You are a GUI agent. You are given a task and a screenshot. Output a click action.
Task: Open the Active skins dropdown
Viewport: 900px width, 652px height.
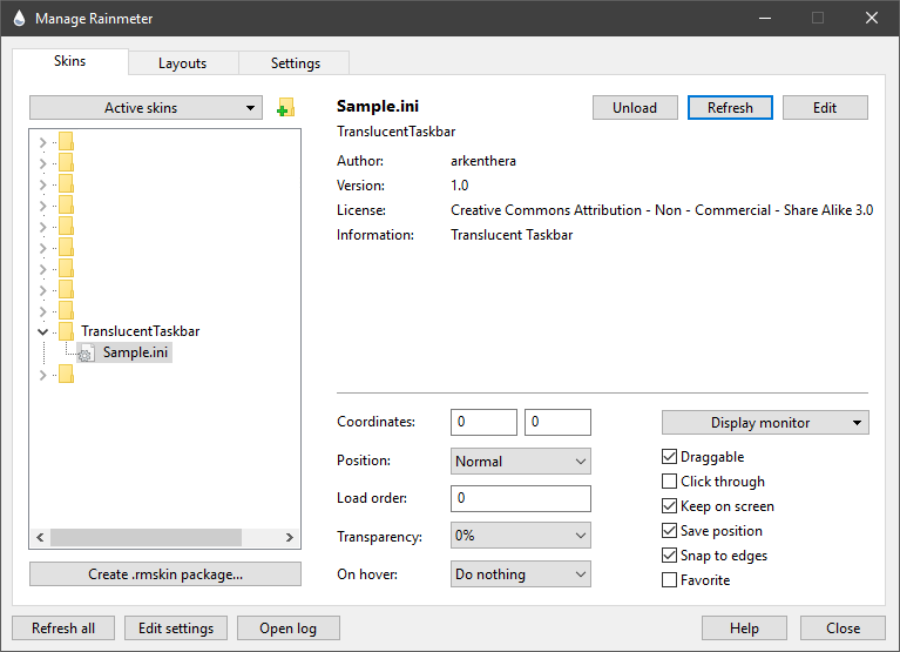146,108
